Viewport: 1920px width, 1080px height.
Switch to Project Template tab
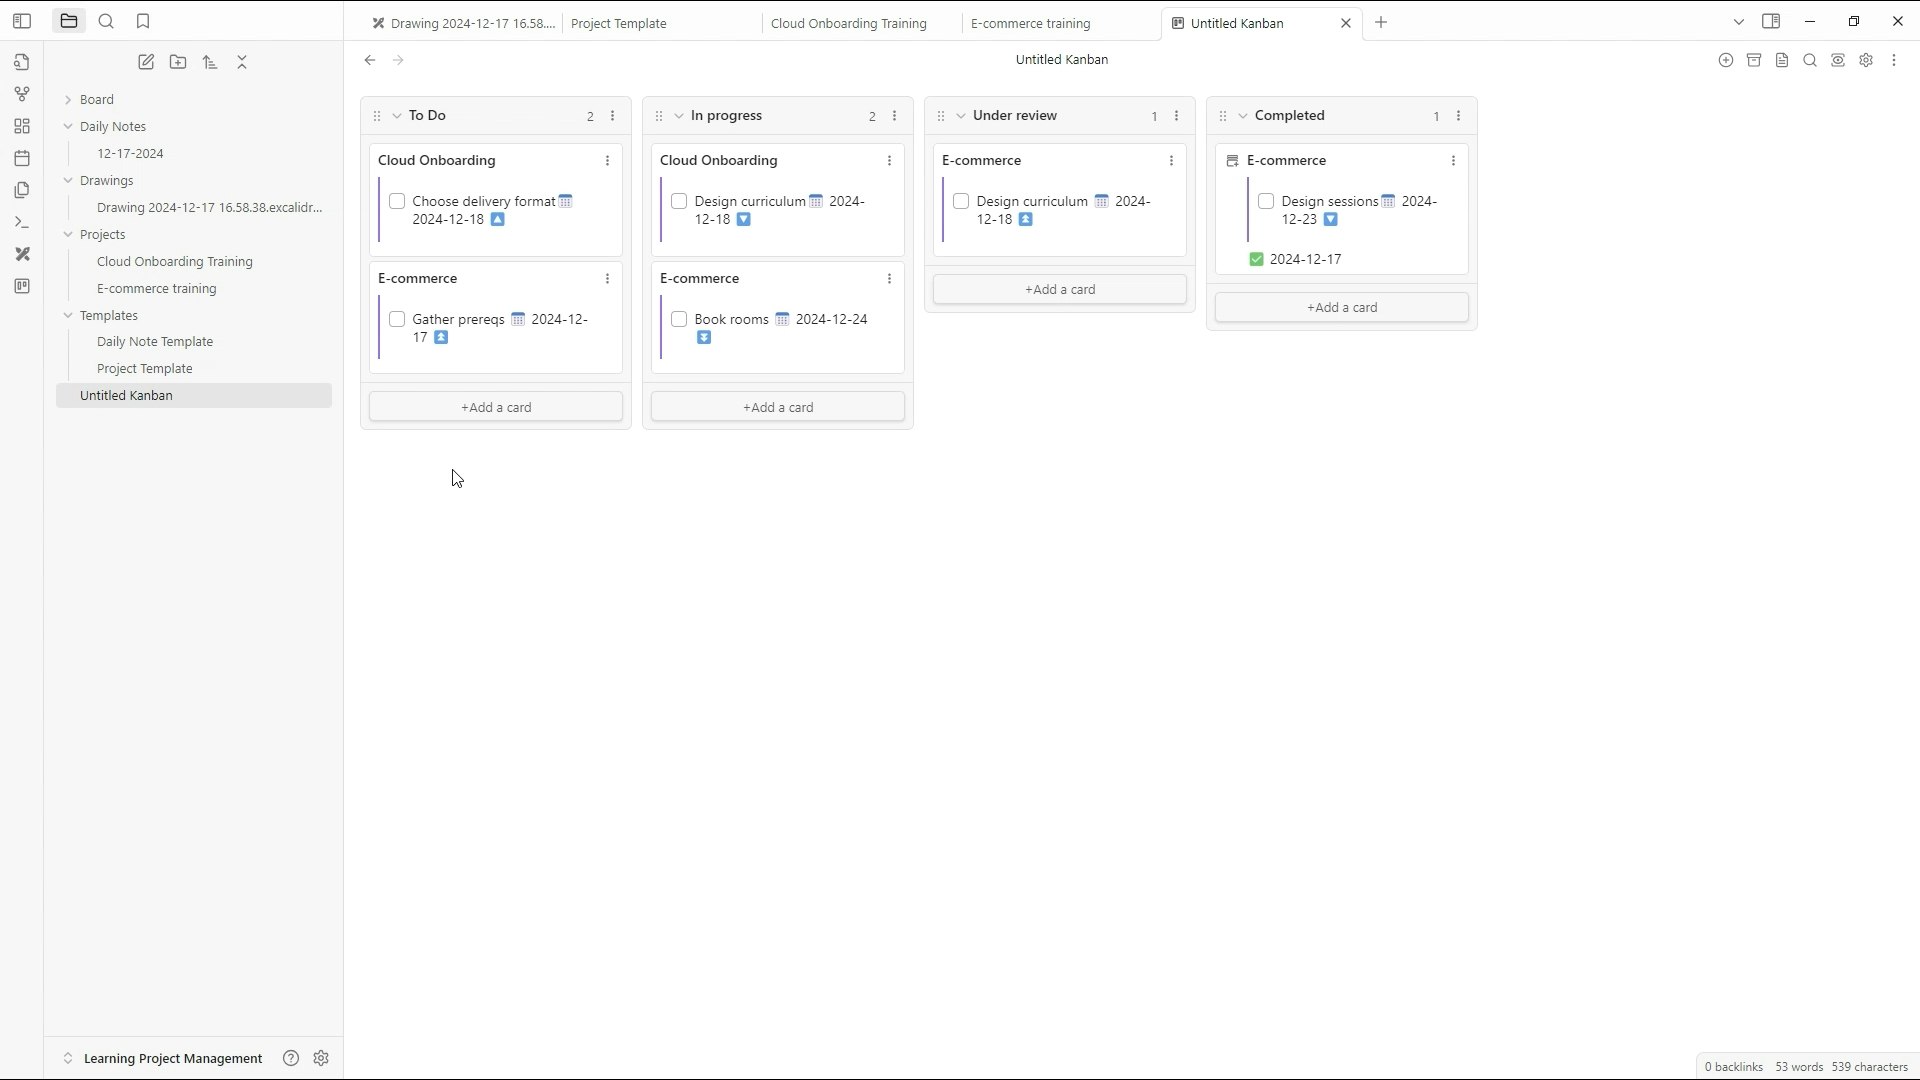click(x=619, y=23)
